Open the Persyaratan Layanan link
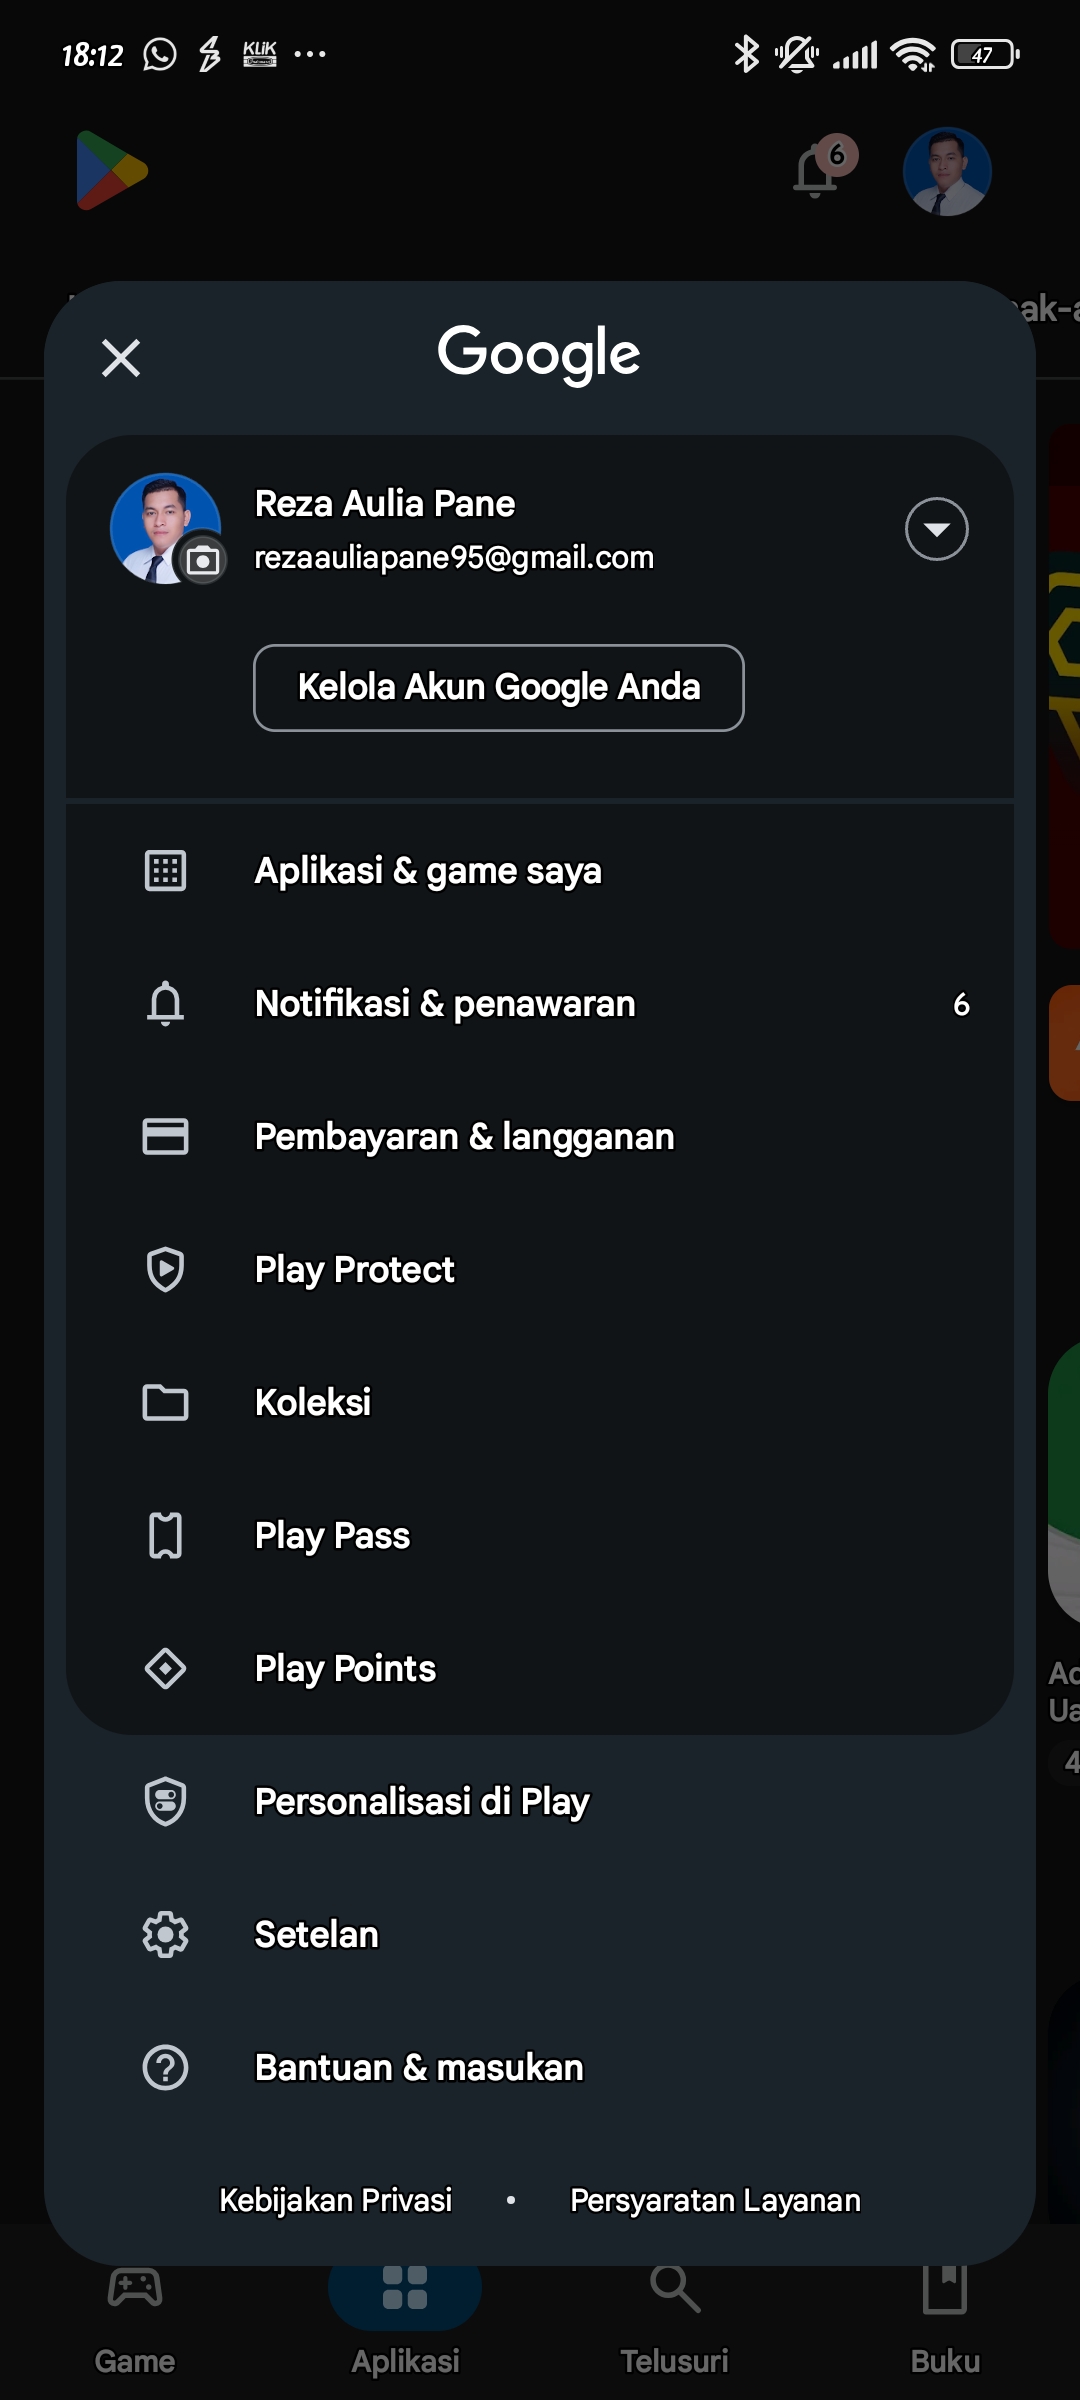Image resolution: width=1080 pixels, height=2400 pixels. 715,2200
